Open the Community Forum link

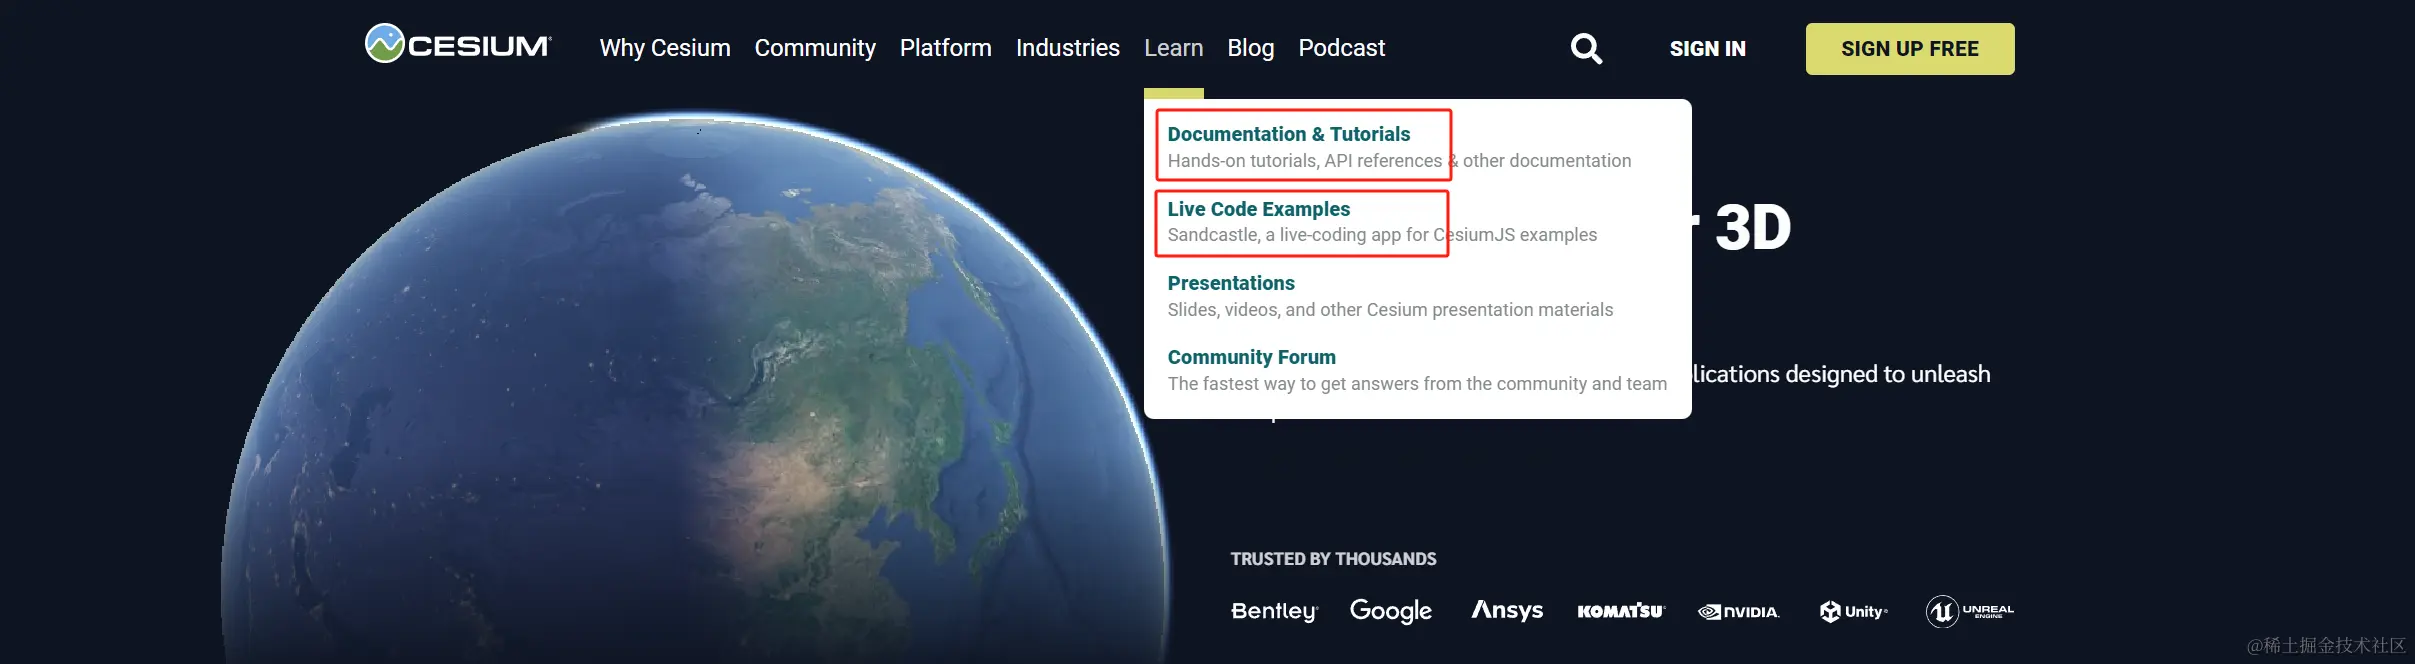click(x=1252, y=357)
